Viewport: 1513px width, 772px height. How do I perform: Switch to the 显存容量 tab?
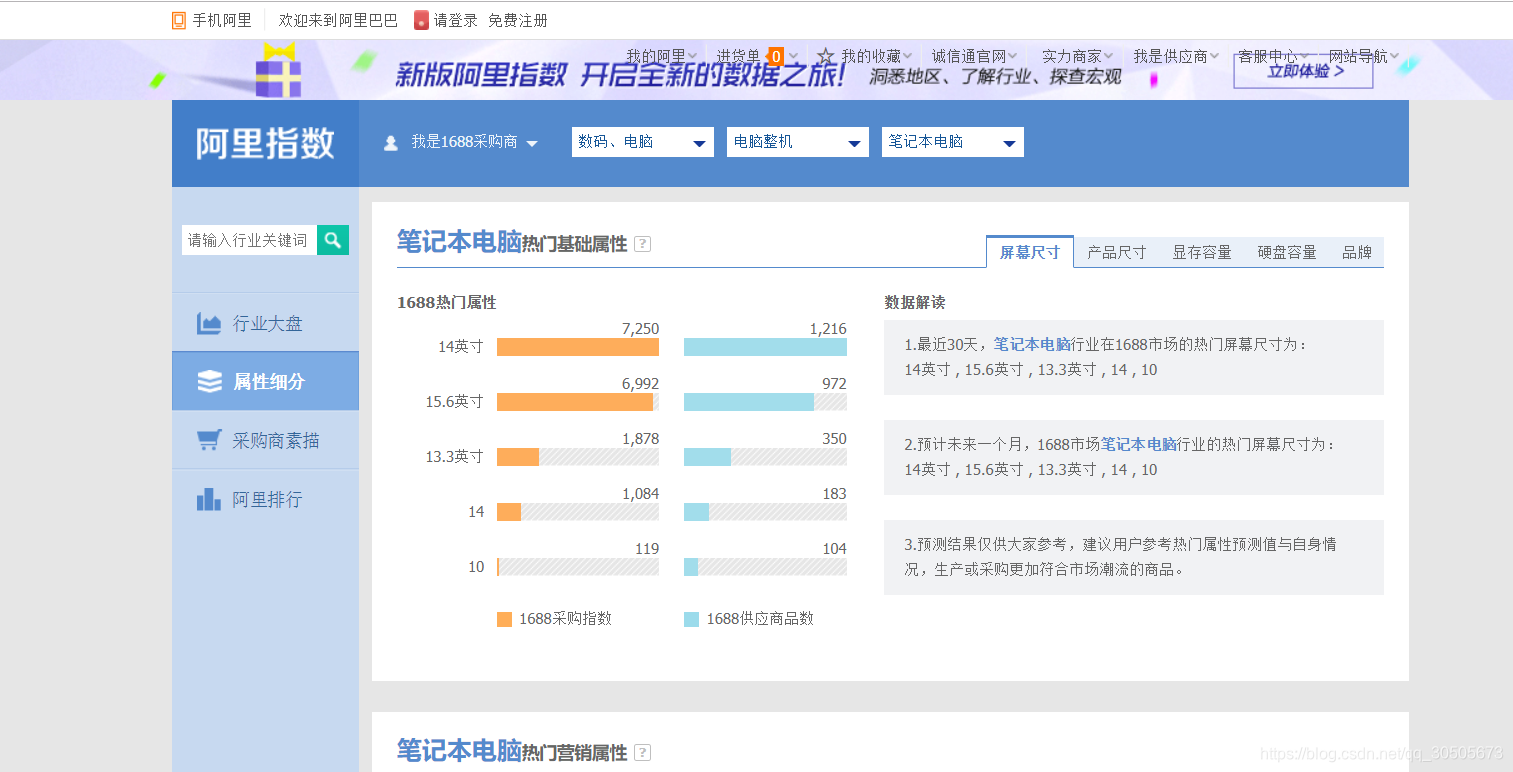[1202, 252]
